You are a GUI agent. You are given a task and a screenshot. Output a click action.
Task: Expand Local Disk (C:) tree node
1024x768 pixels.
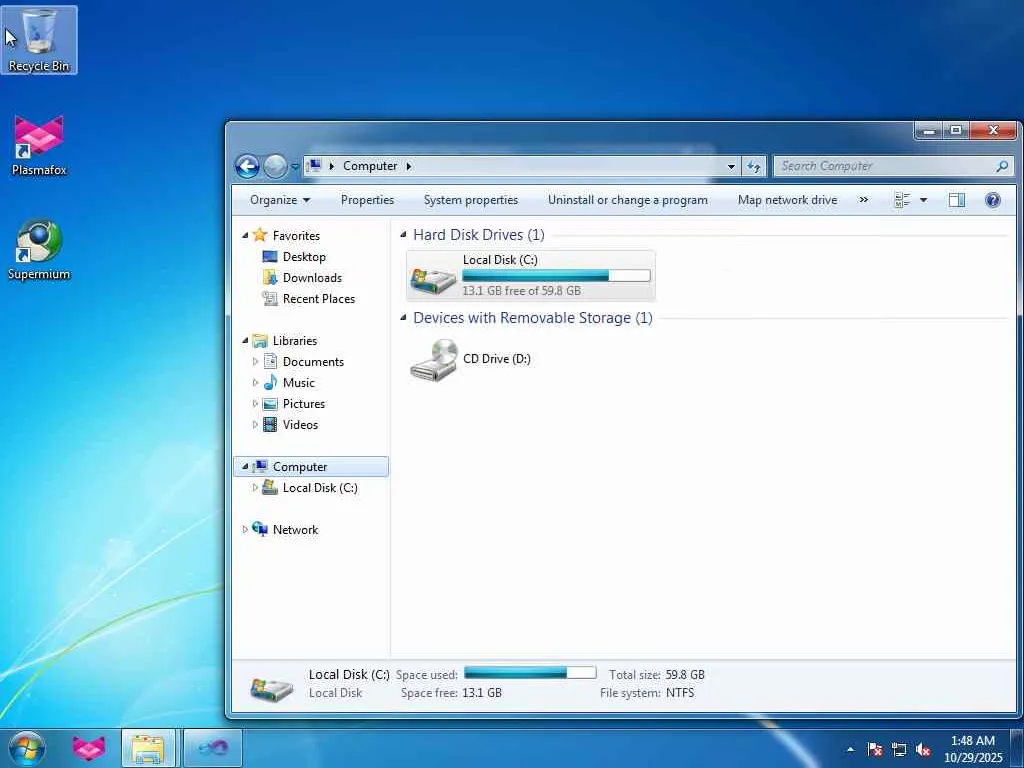pyautogui.click(x=255, y=488)
